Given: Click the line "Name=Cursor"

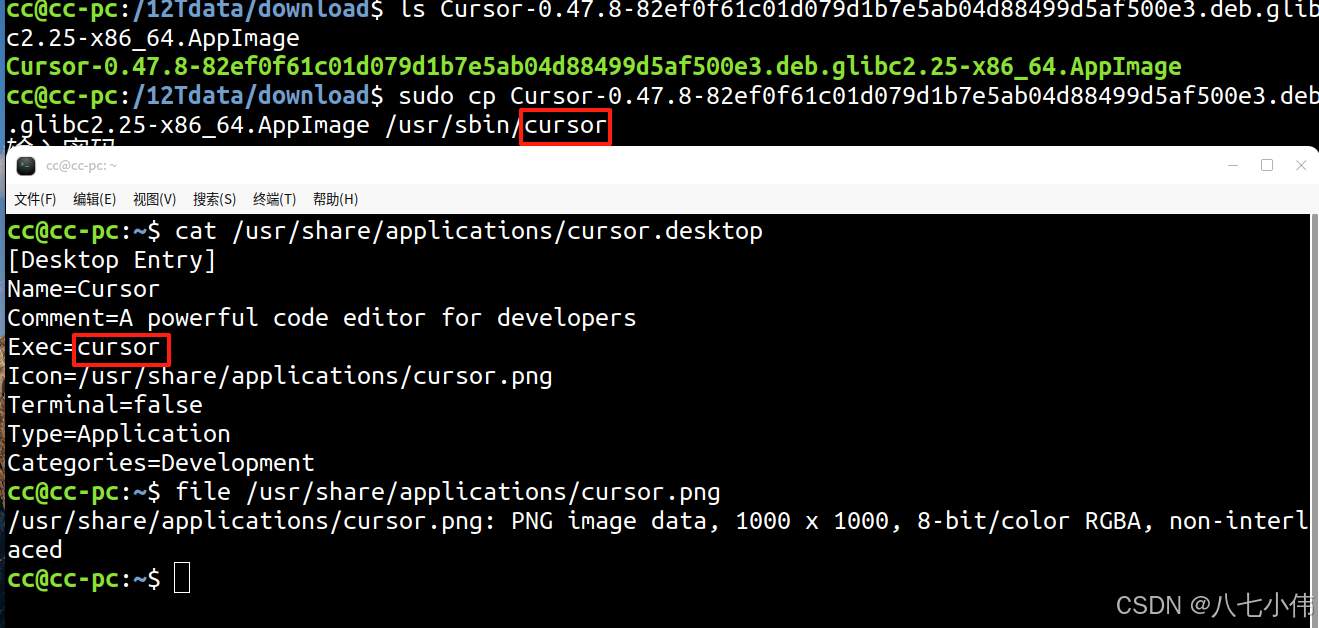Looking at the screenshot, I should click(x=84, y=289).
